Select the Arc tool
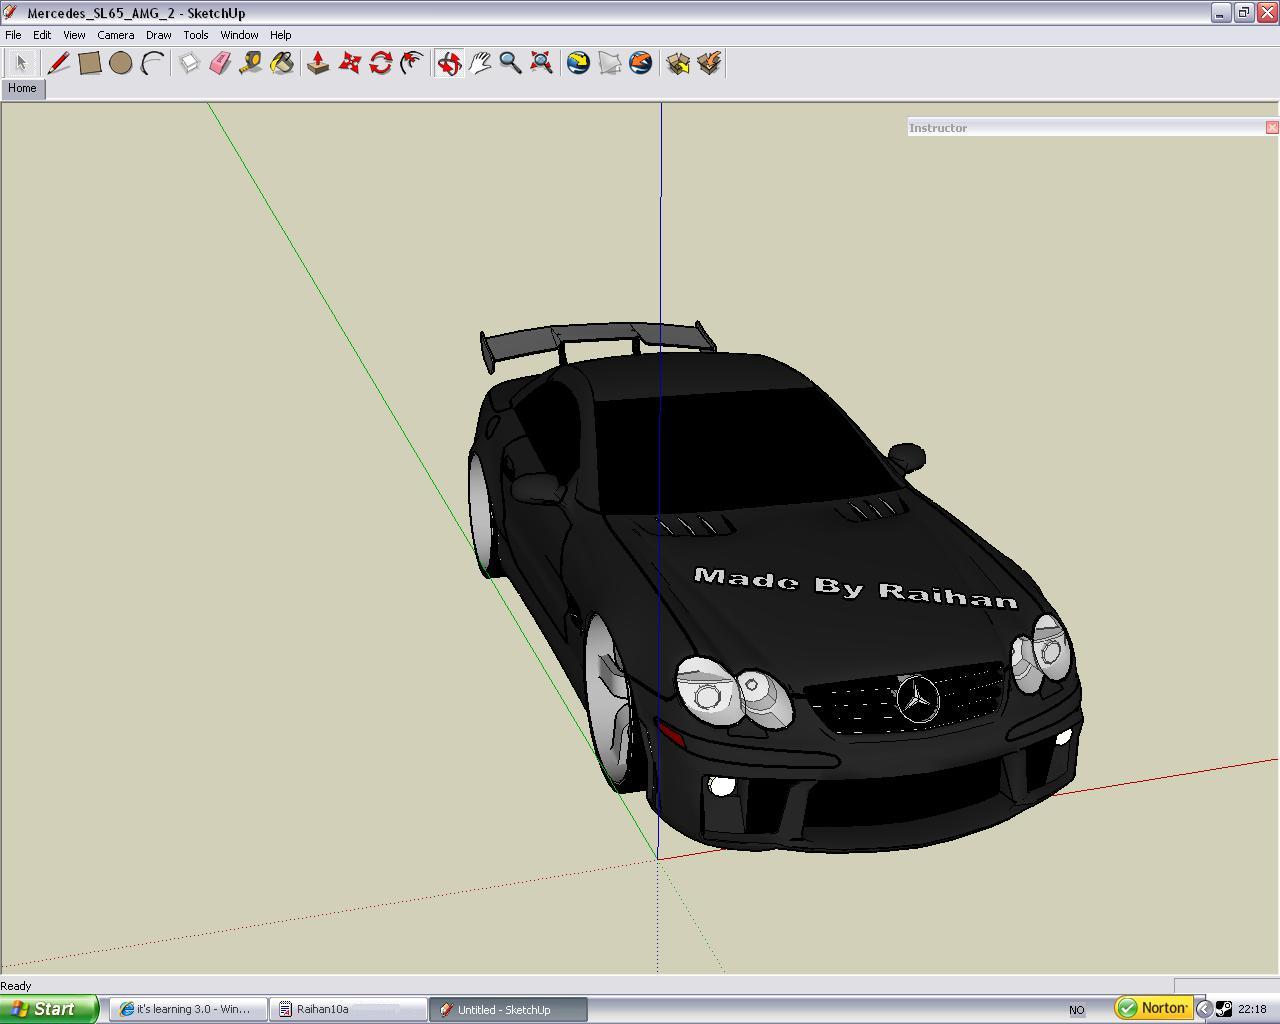Viewport: 1280px width, 1024px height. [x=152, y=63]
